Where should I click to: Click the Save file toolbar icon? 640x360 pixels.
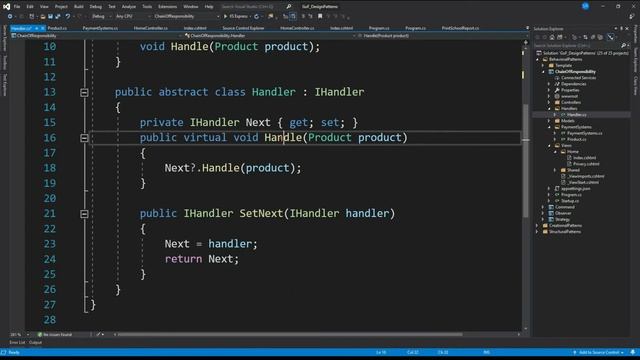click(50, 16)
